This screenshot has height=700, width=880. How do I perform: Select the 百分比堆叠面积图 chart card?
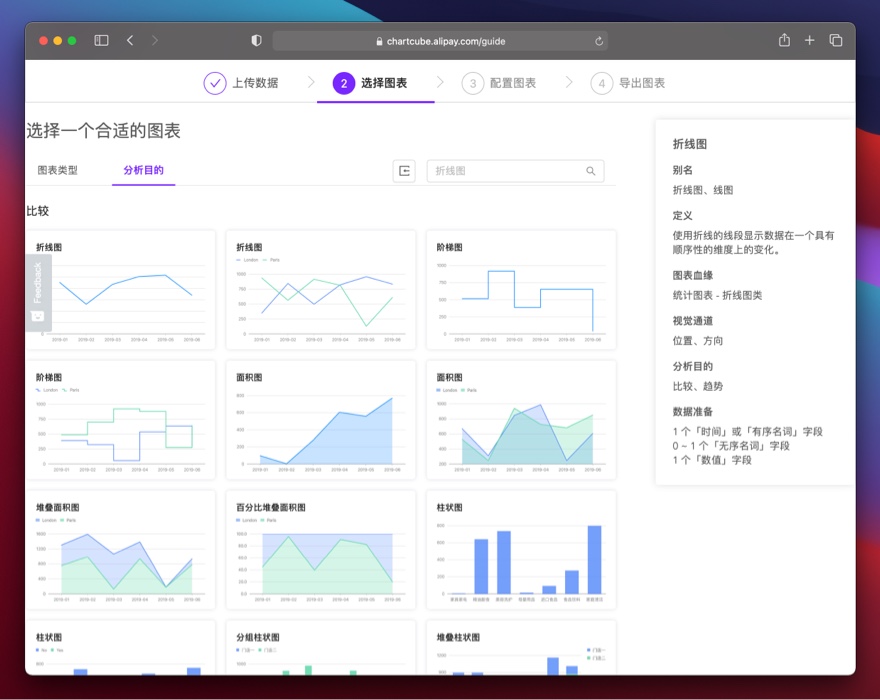320,550
